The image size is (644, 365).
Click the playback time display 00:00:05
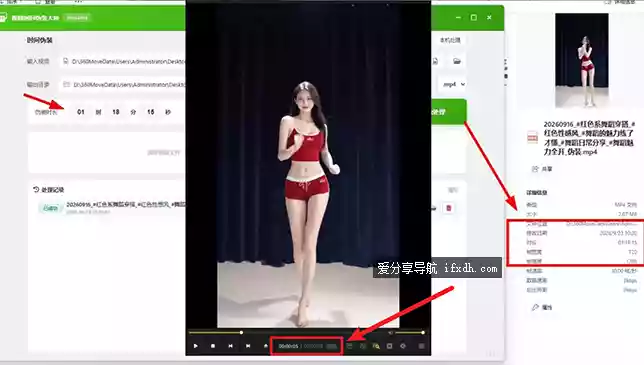[288, 347]
